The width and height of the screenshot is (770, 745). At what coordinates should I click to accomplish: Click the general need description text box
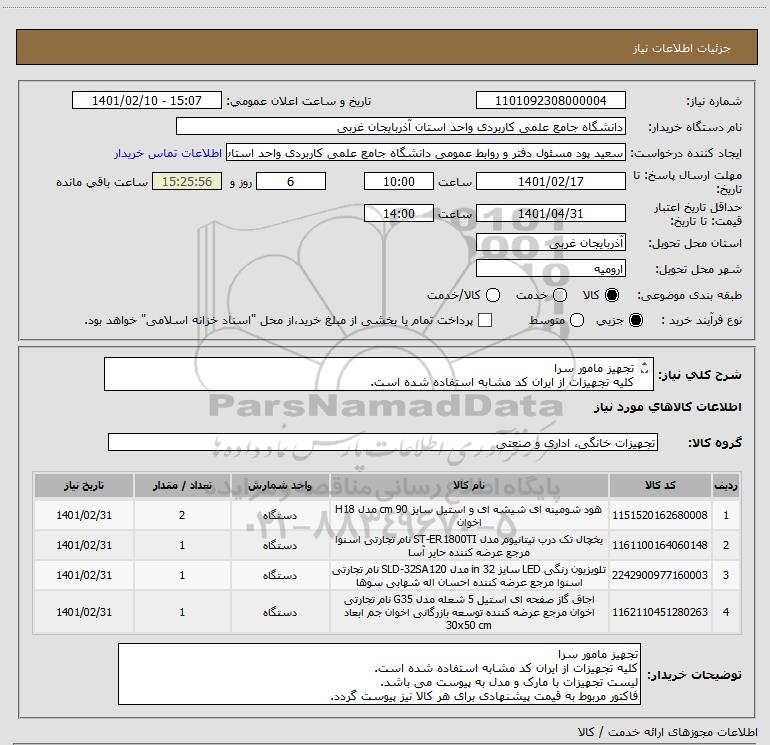coord(379,375)
